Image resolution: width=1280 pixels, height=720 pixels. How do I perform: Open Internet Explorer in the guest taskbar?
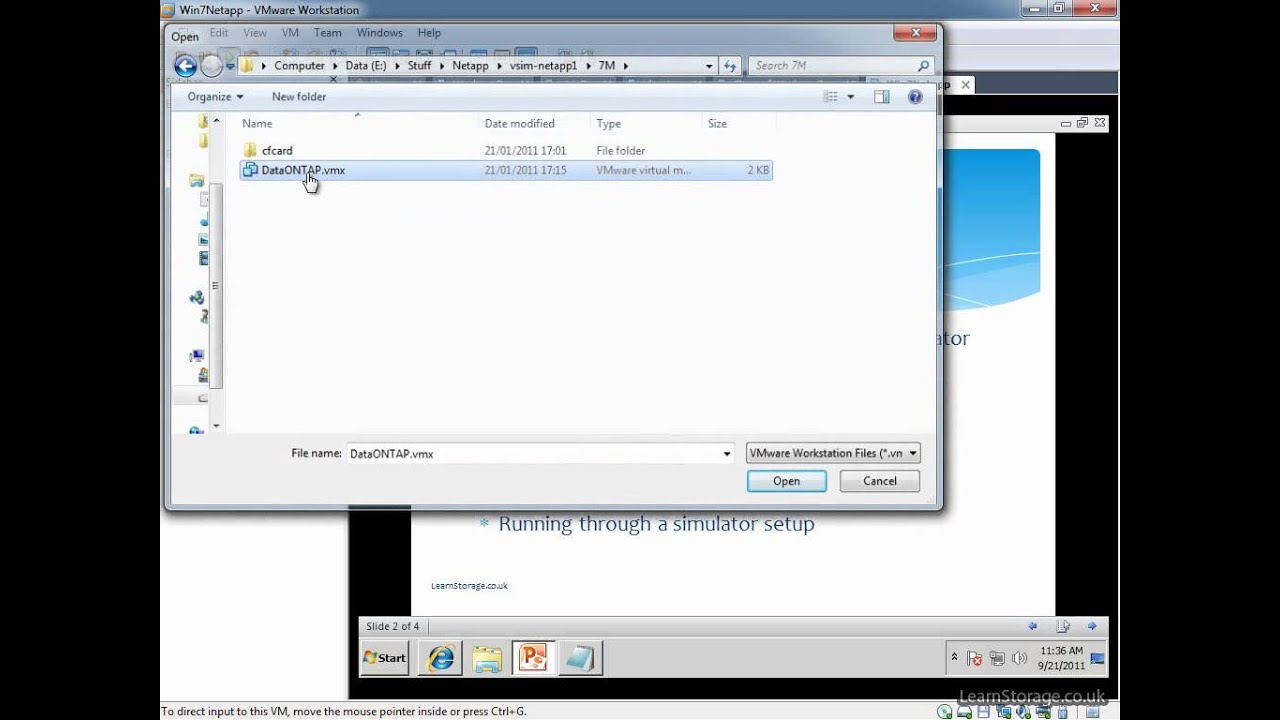coord(440,658)
